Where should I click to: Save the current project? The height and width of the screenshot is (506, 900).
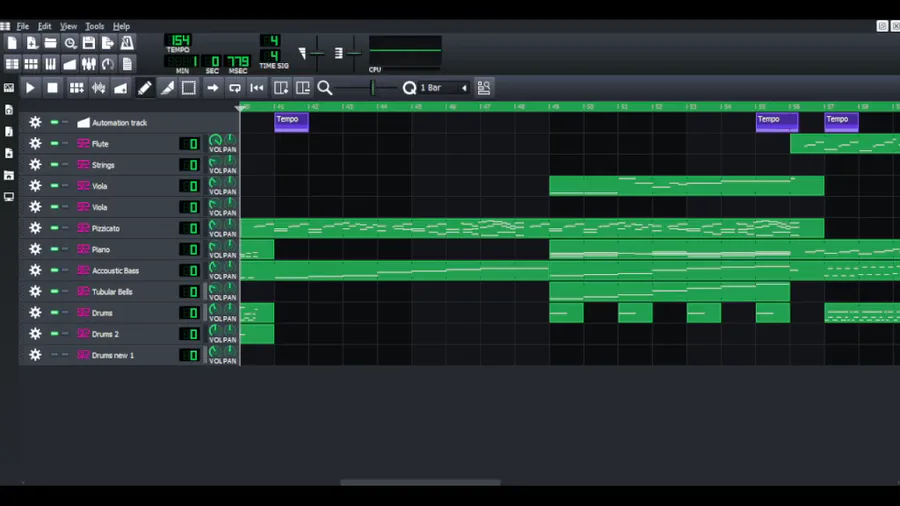coord(89,43)
